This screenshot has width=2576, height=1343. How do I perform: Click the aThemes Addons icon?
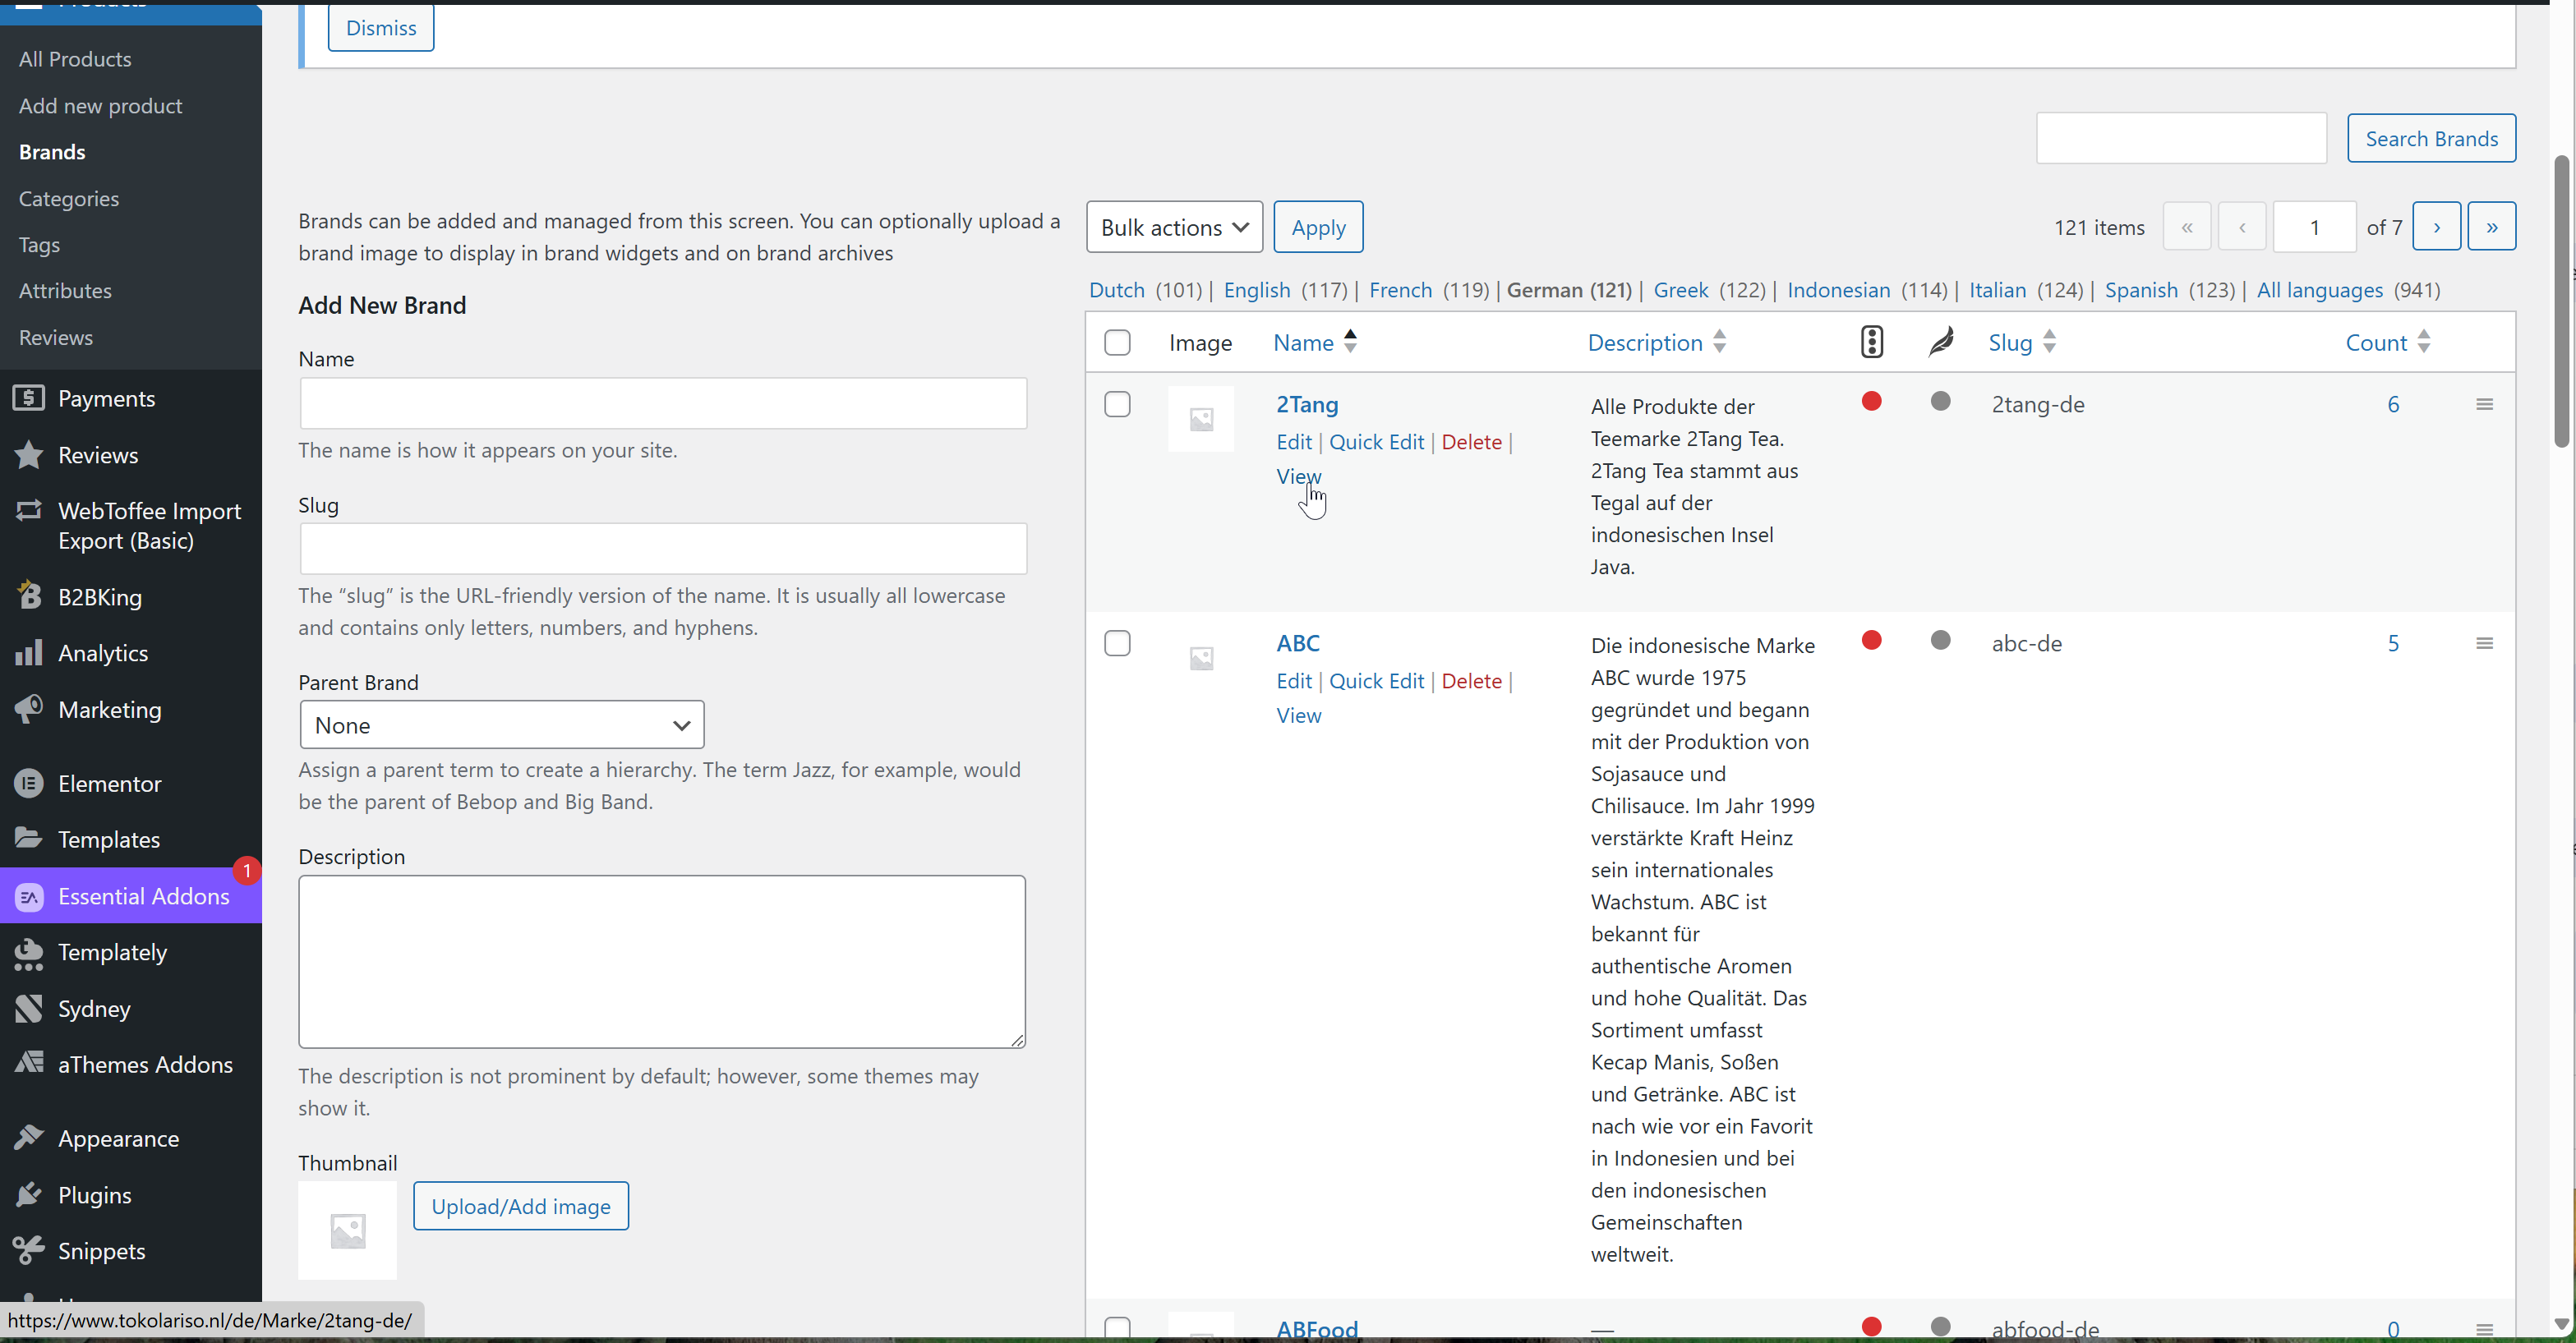[x=29, y=1064]
